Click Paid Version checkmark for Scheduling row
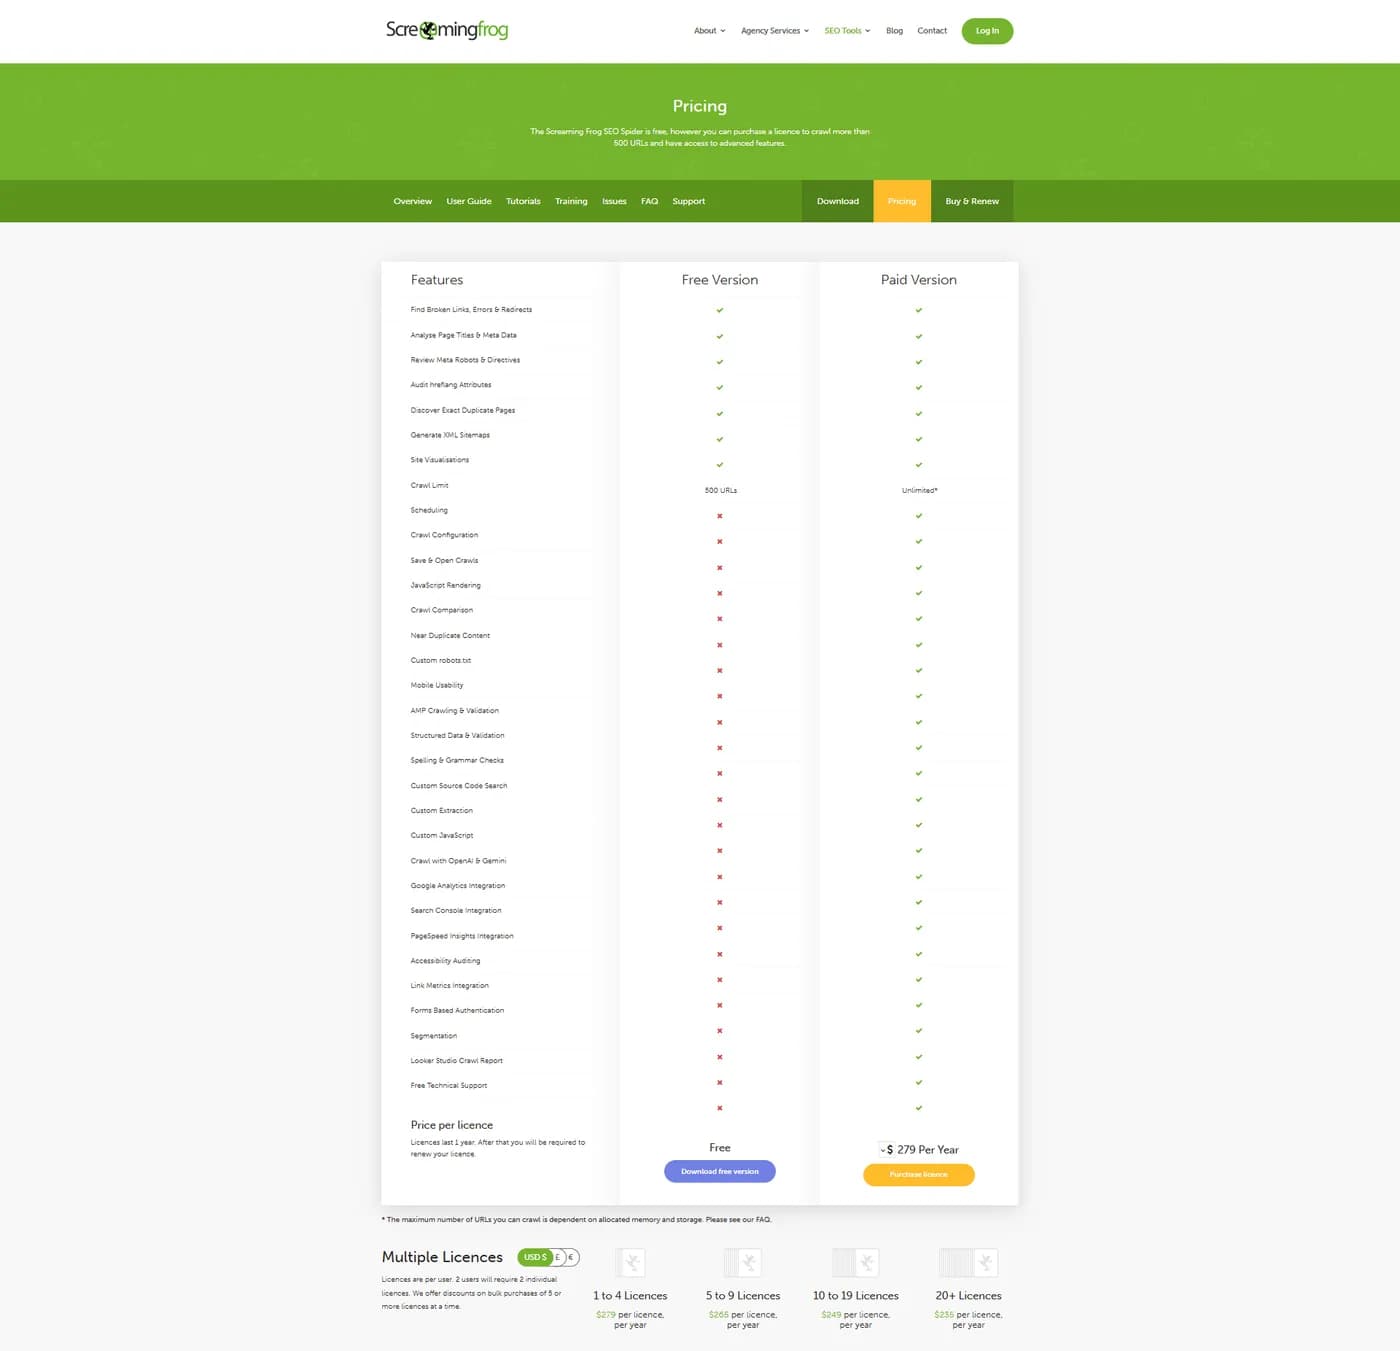 point(919,516)
